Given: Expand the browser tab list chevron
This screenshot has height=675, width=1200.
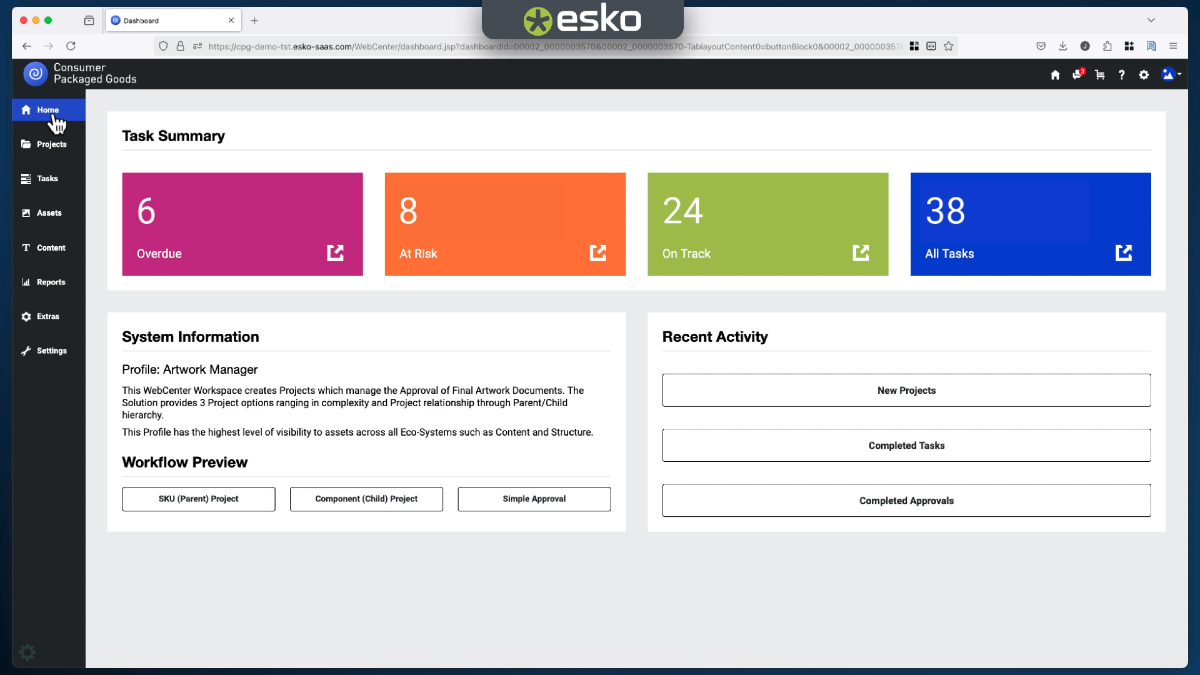Looking at the screenshot, I should coord(1151,20).
